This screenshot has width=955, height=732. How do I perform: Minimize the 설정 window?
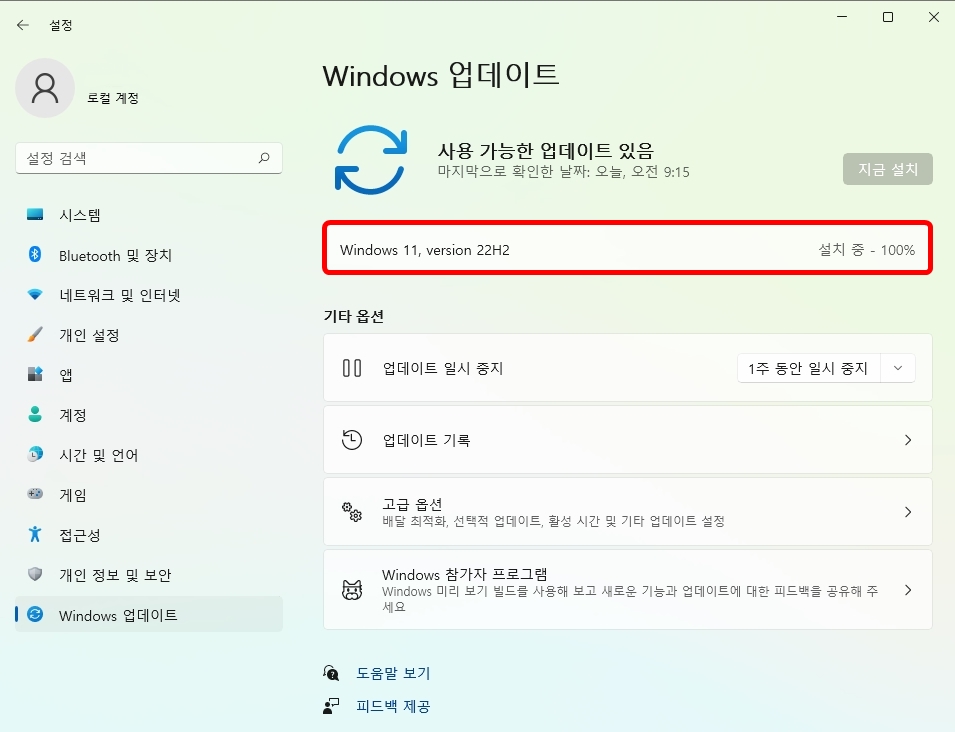point(842,17)
